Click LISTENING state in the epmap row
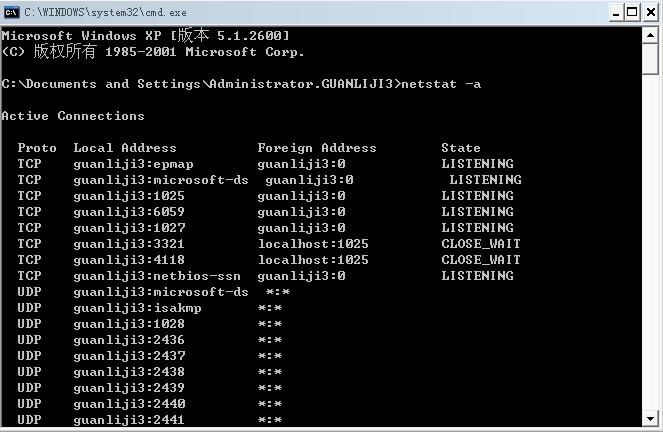The width and height of the screenshot is (663, 432). (477, 164)
